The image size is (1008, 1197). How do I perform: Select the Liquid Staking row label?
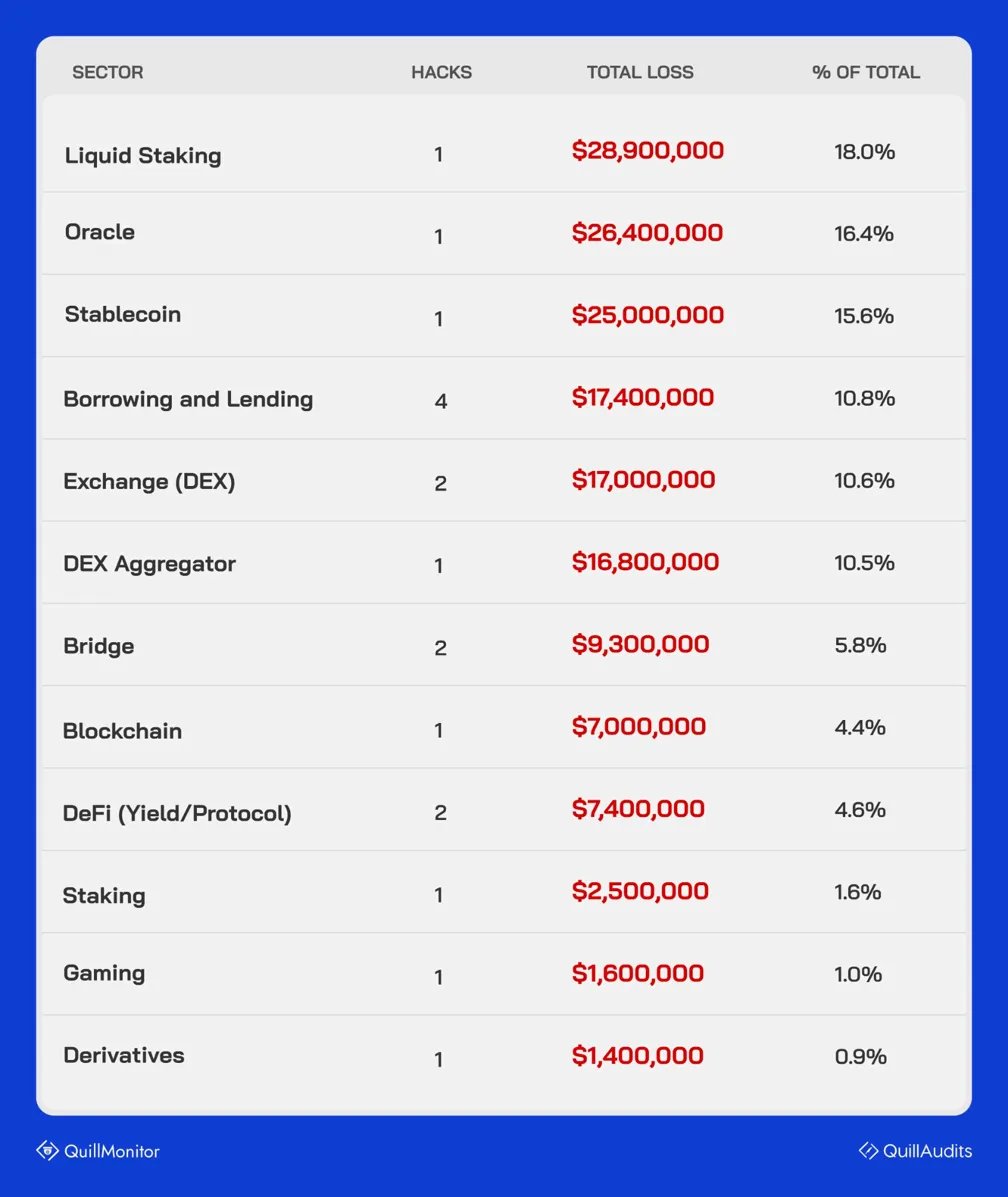pos(143,155)
